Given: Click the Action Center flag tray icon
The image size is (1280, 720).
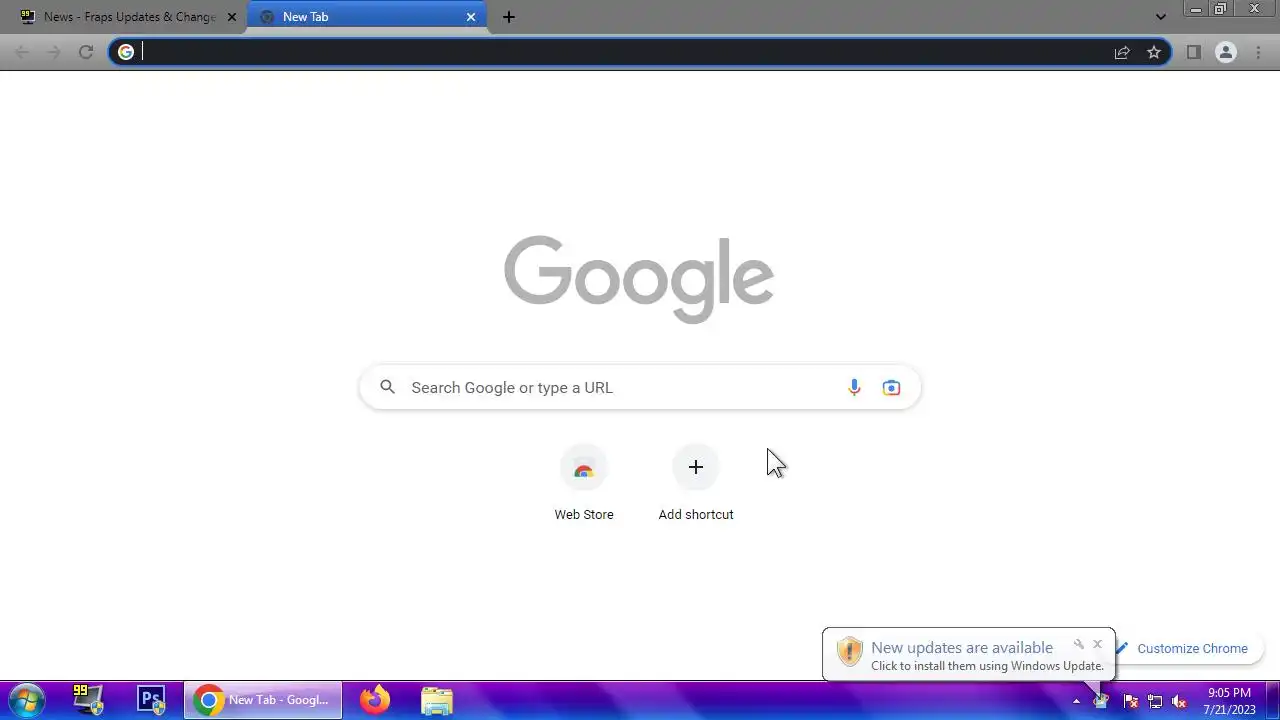Looking at the screenshot, I should tap(1131, 701).
